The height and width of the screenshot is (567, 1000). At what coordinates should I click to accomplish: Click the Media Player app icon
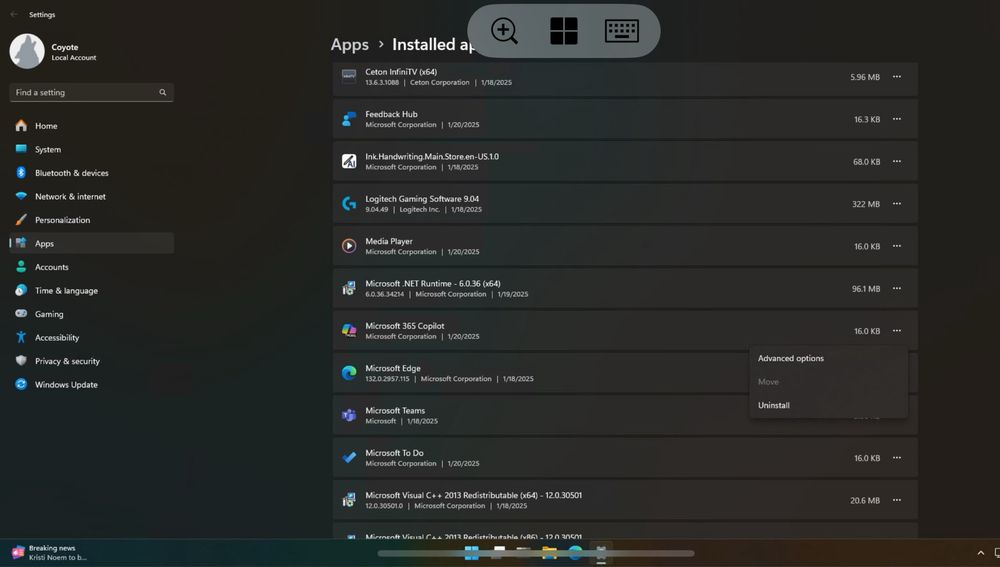pos(349,246)
